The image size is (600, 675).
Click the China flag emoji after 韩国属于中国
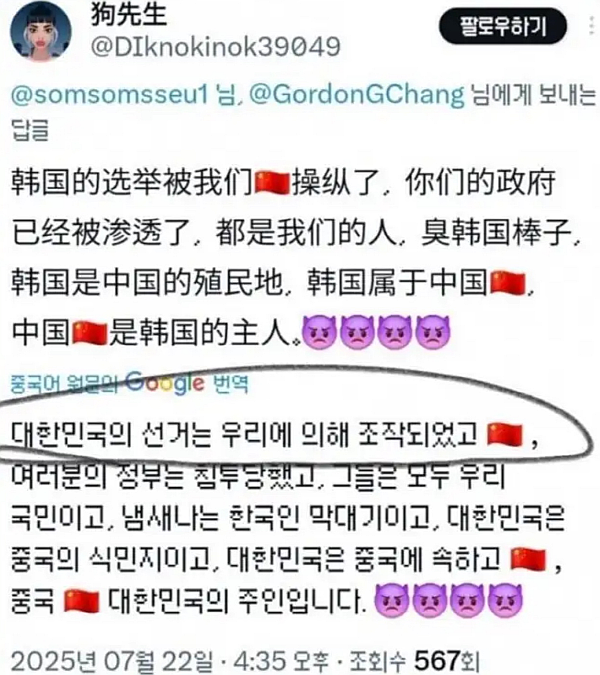click(x=508, y=283)
